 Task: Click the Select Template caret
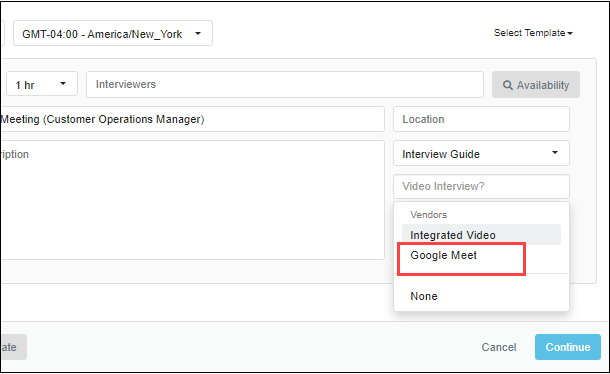click(x=570, y=34)
